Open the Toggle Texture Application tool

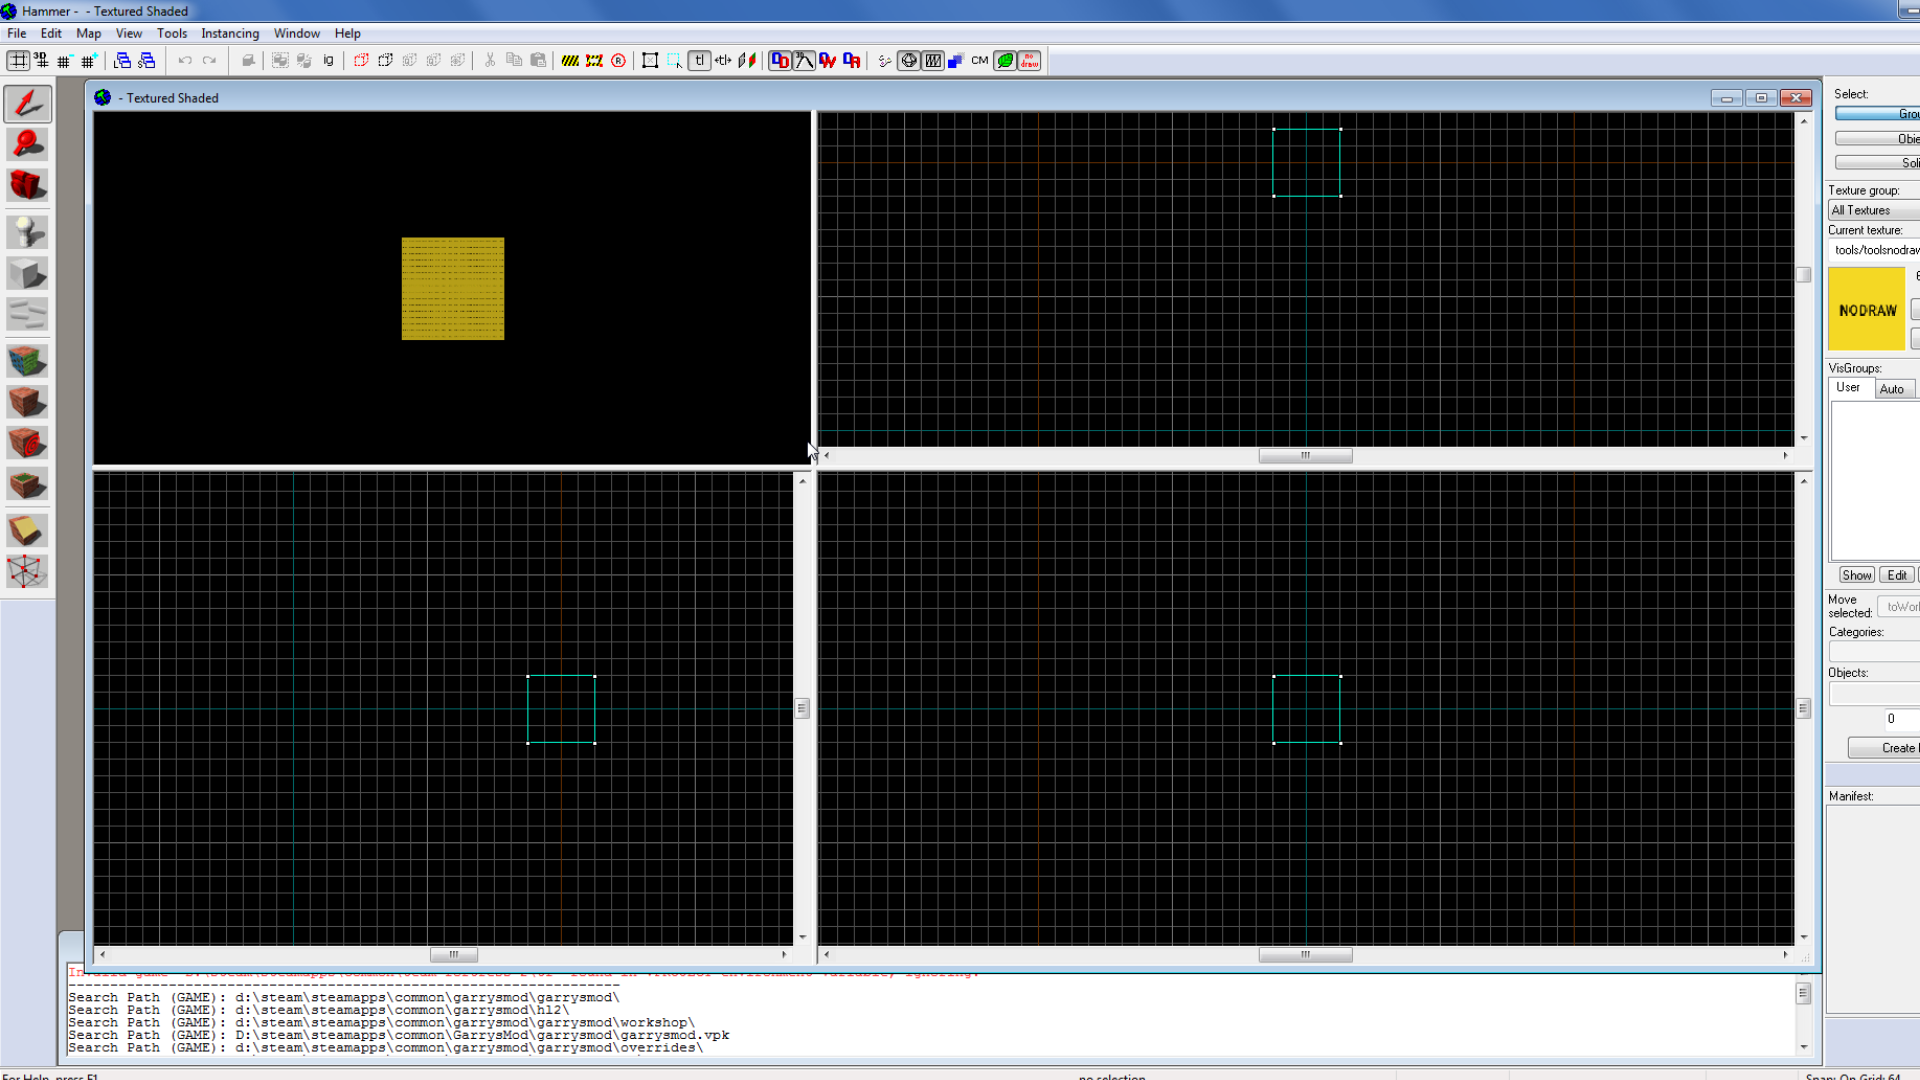[x=27, y=361]
